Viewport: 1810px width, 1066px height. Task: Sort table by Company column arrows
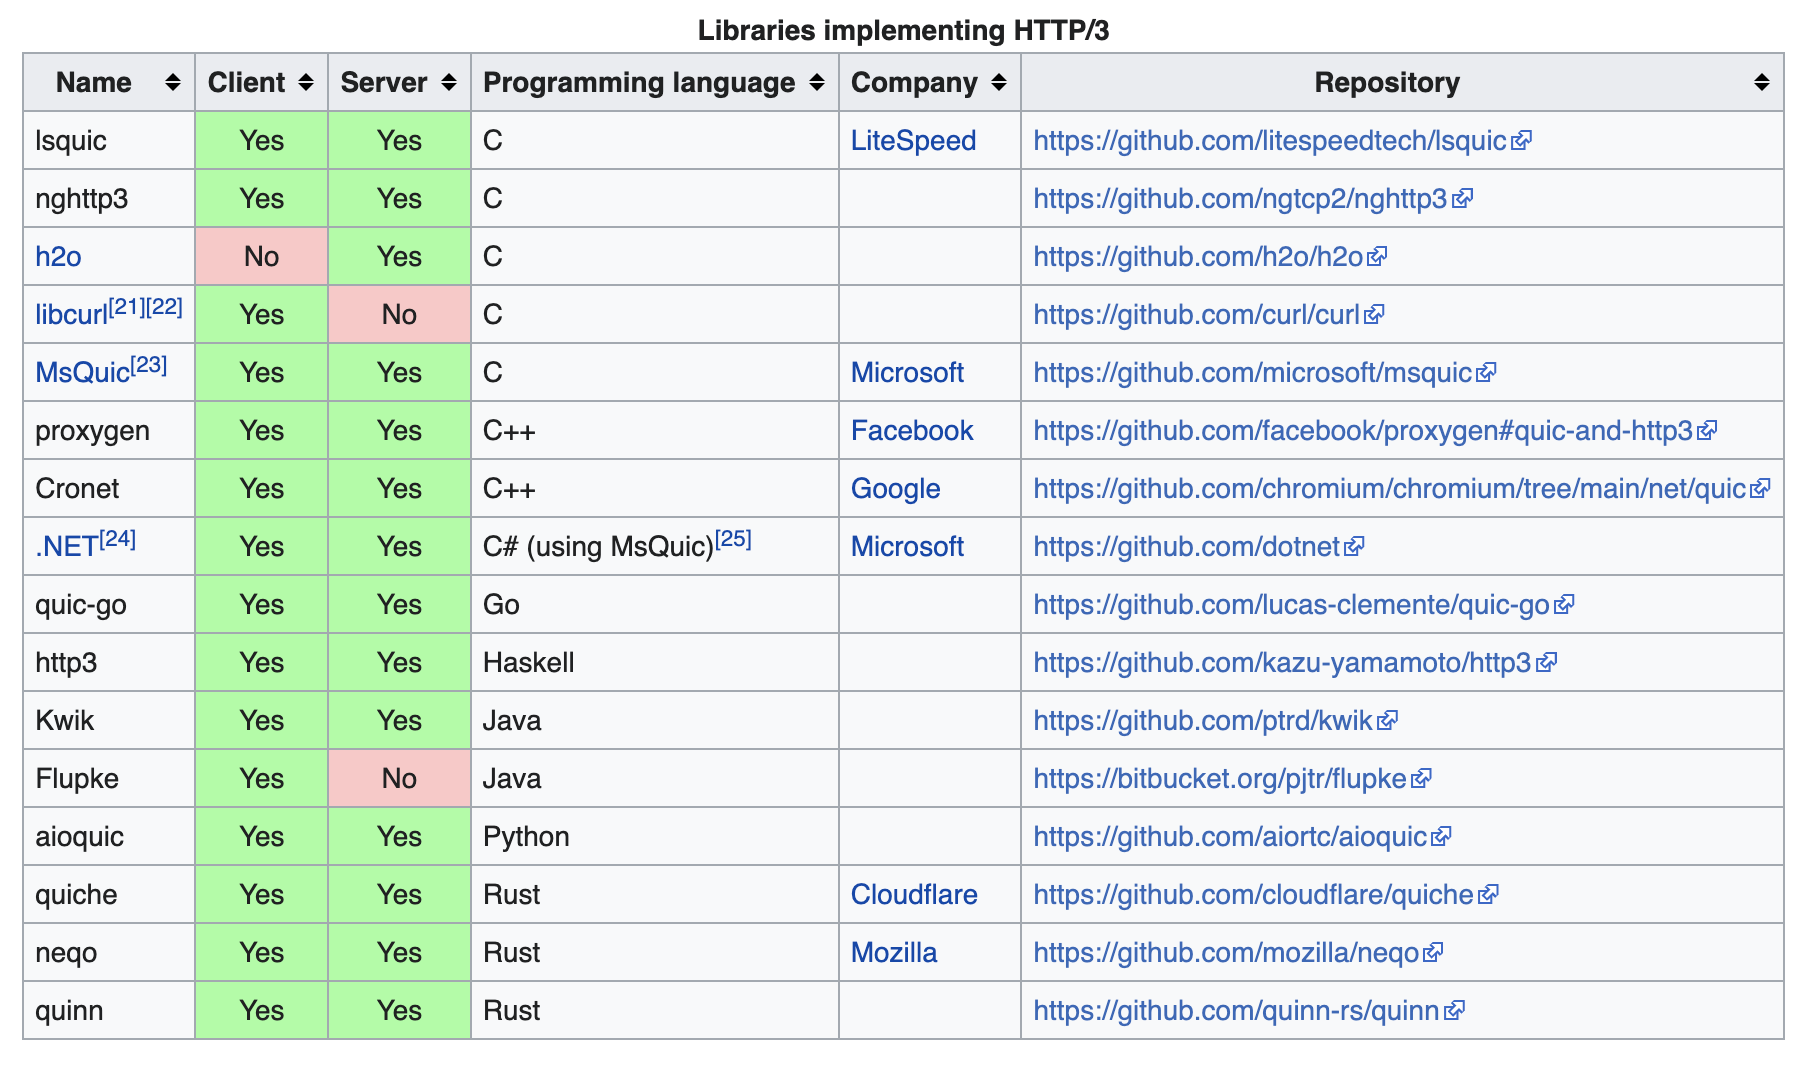click(x=999, y=82)
